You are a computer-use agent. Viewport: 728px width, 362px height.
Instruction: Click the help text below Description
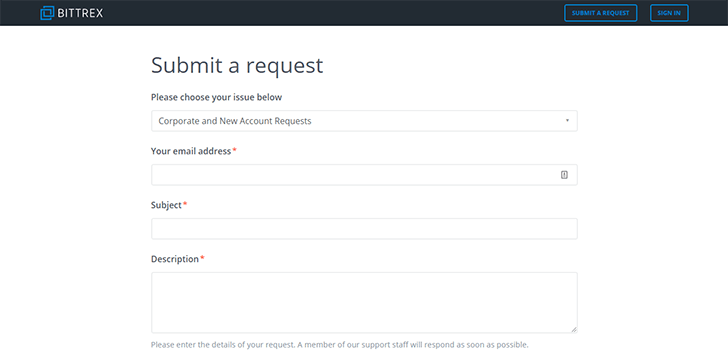coord(339,345)
